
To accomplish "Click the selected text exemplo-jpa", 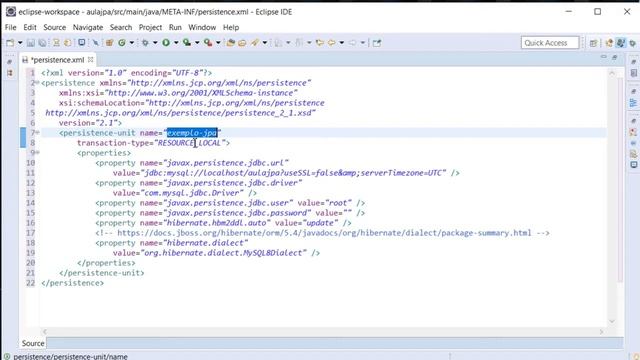I will click(x=192, y=133).
